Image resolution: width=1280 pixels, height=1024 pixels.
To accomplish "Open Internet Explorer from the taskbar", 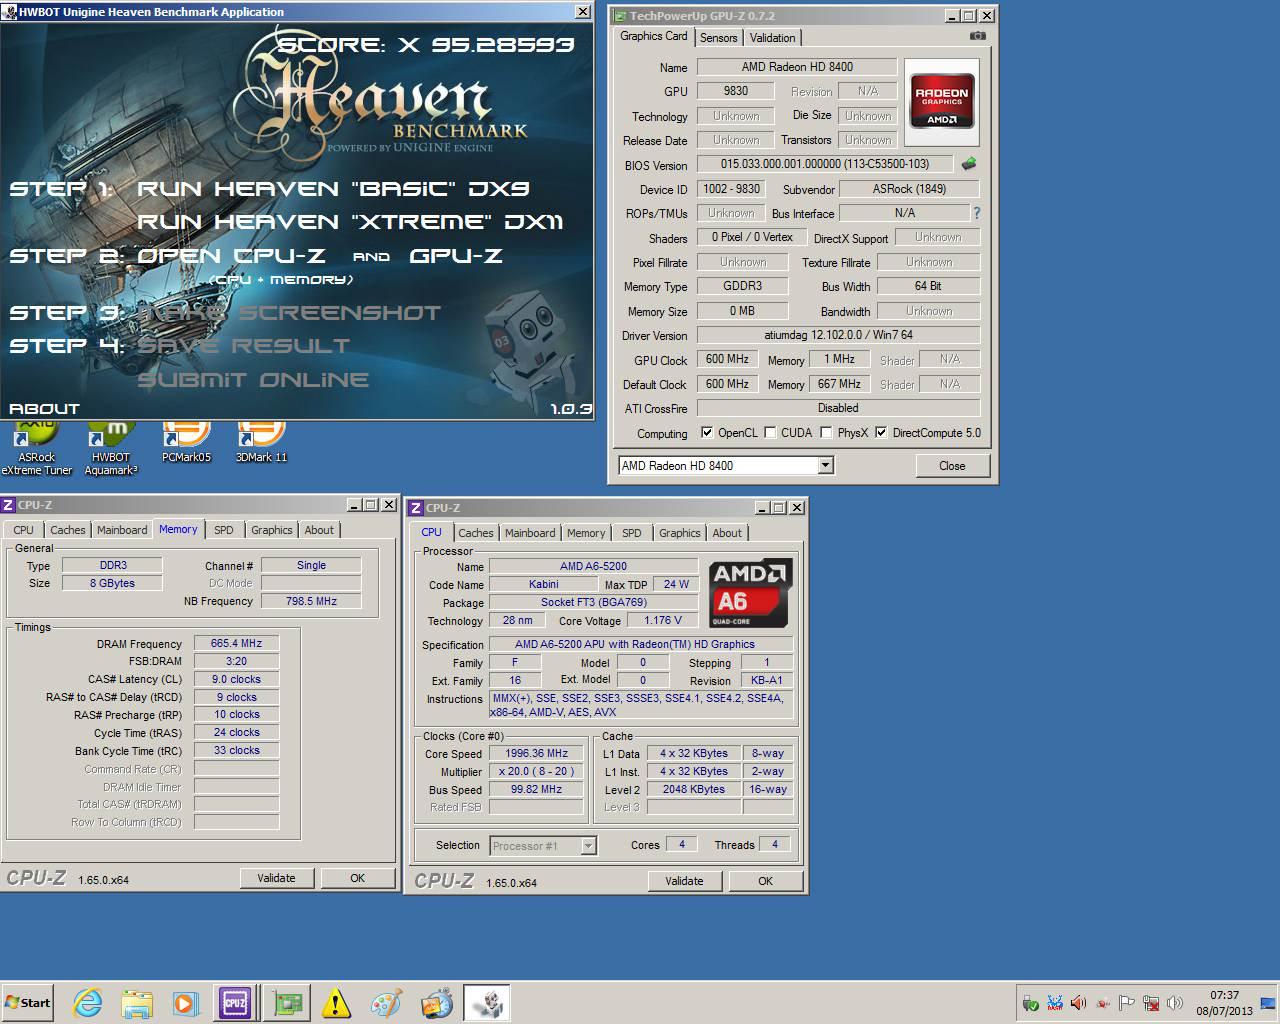I will coord(87,1002).
